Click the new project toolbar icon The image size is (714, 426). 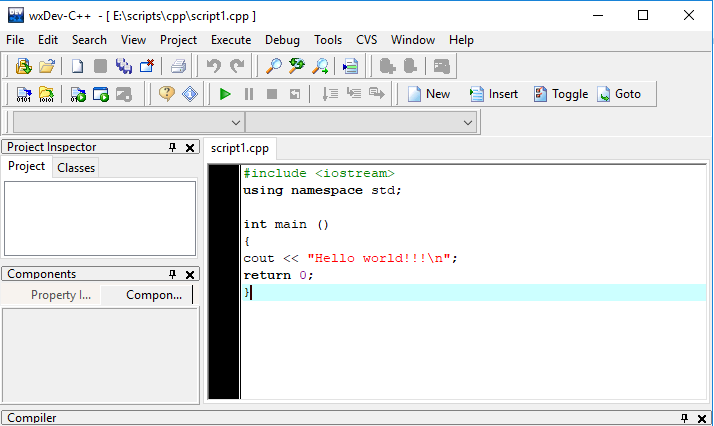(x=23, y=66)
